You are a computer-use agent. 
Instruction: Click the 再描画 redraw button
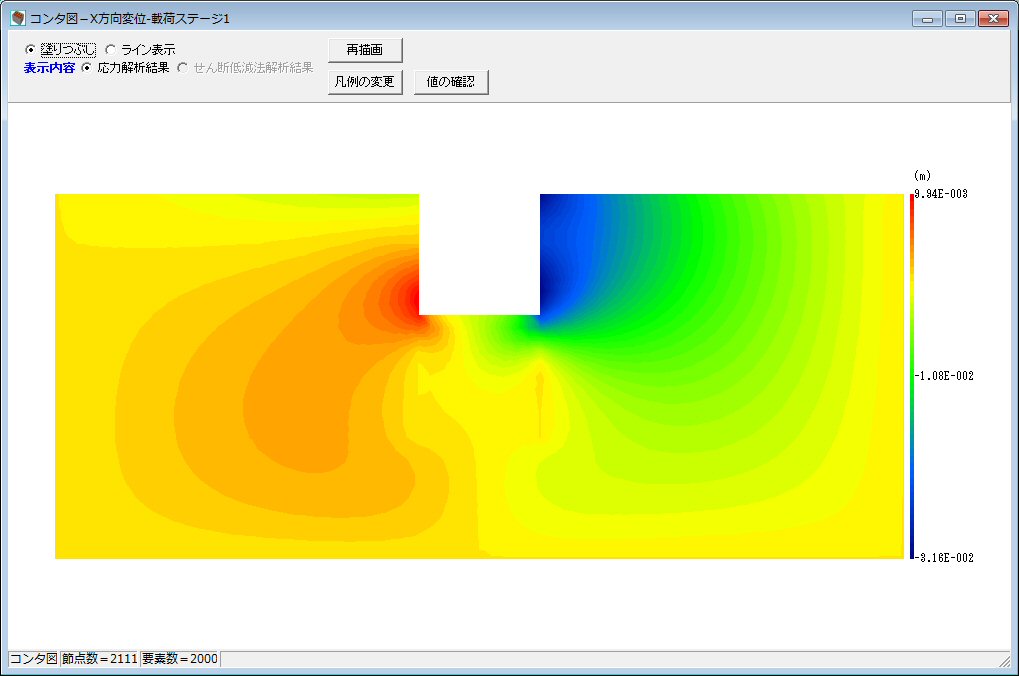pyautogui.click(x=365, y=50)
